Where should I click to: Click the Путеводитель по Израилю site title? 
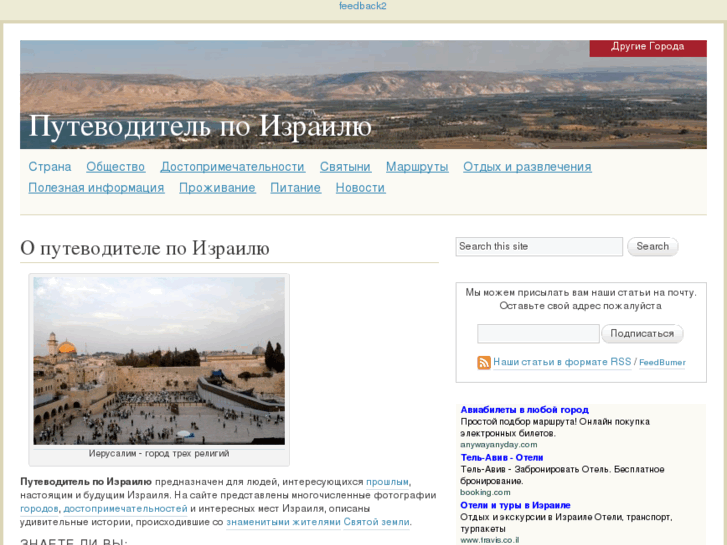(x=200, y=126)
